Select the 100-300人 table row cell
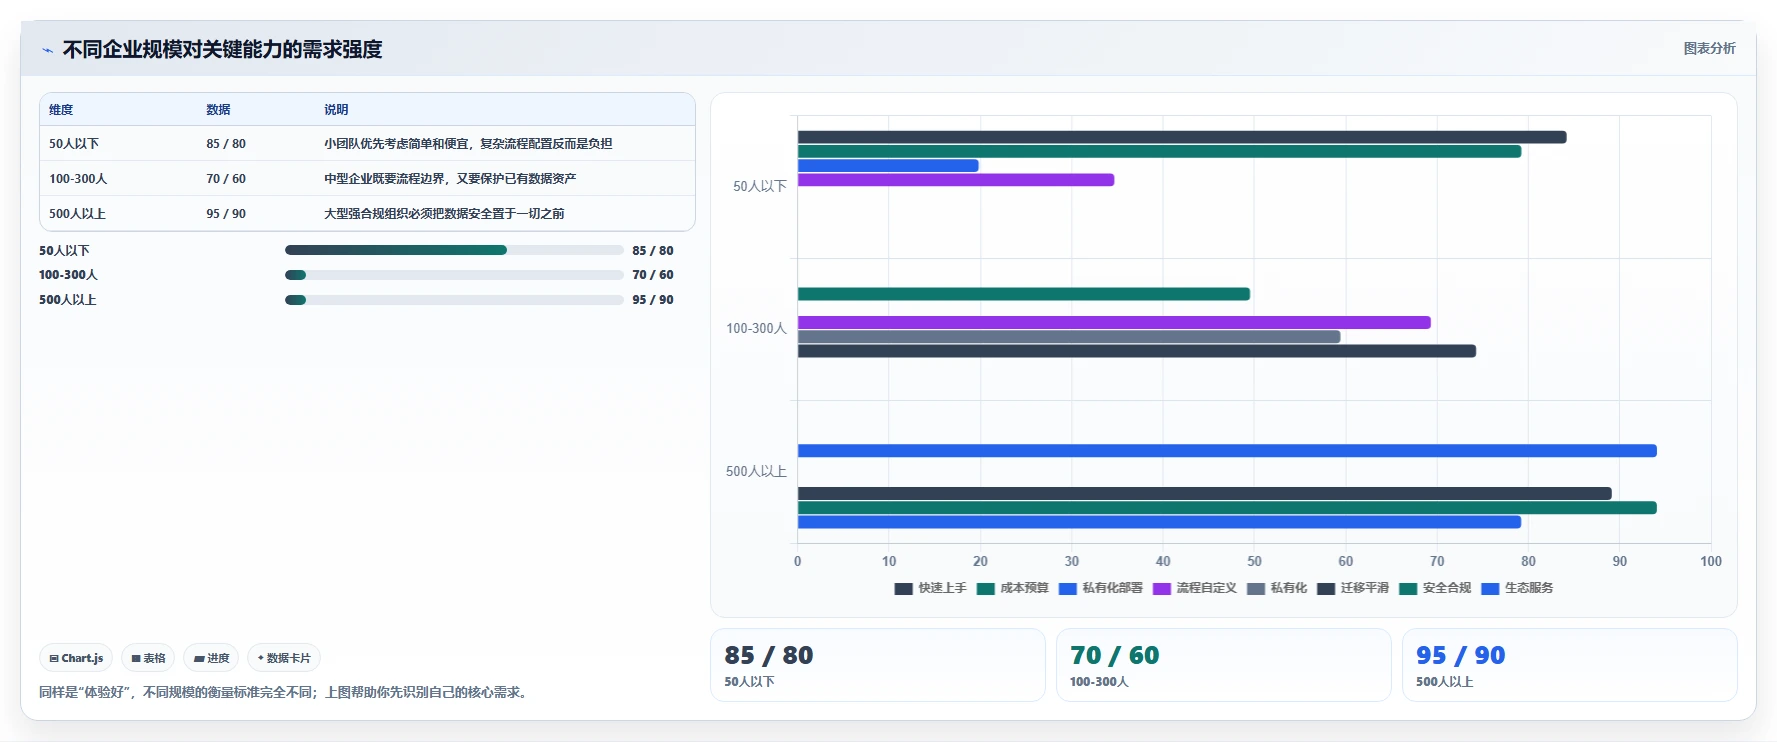Screen dimensions: 1777x742 (x=78, y=179)
